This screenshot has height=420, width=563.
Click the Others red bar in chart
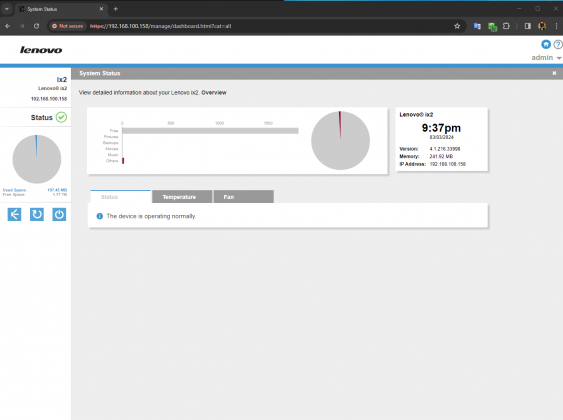pyautogui.click(x=123, y=161)
